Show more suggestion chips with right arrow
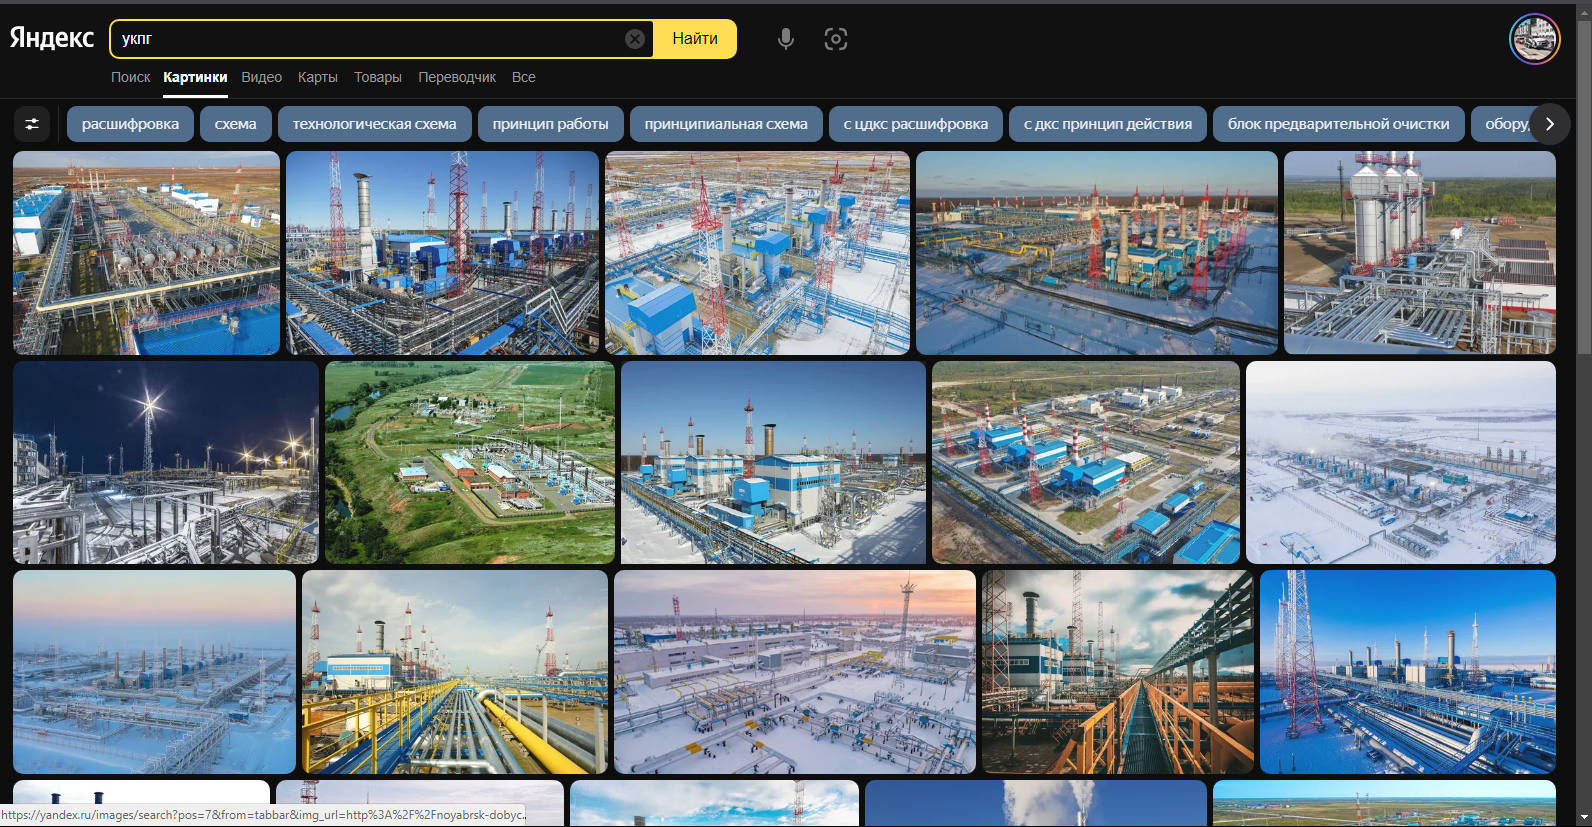Image resolution: width=1592 pixels, height=827 pixels. point(1550,124)
